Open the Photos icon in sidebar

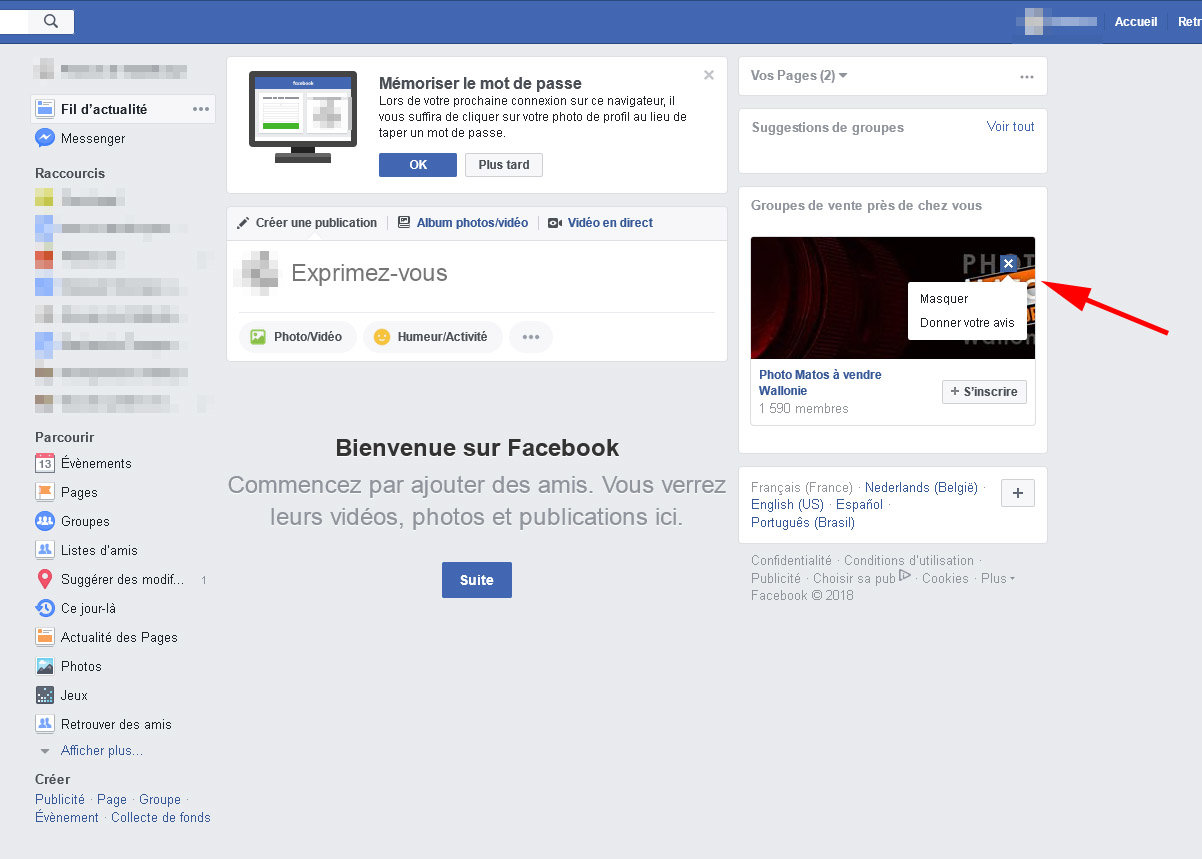44,666
